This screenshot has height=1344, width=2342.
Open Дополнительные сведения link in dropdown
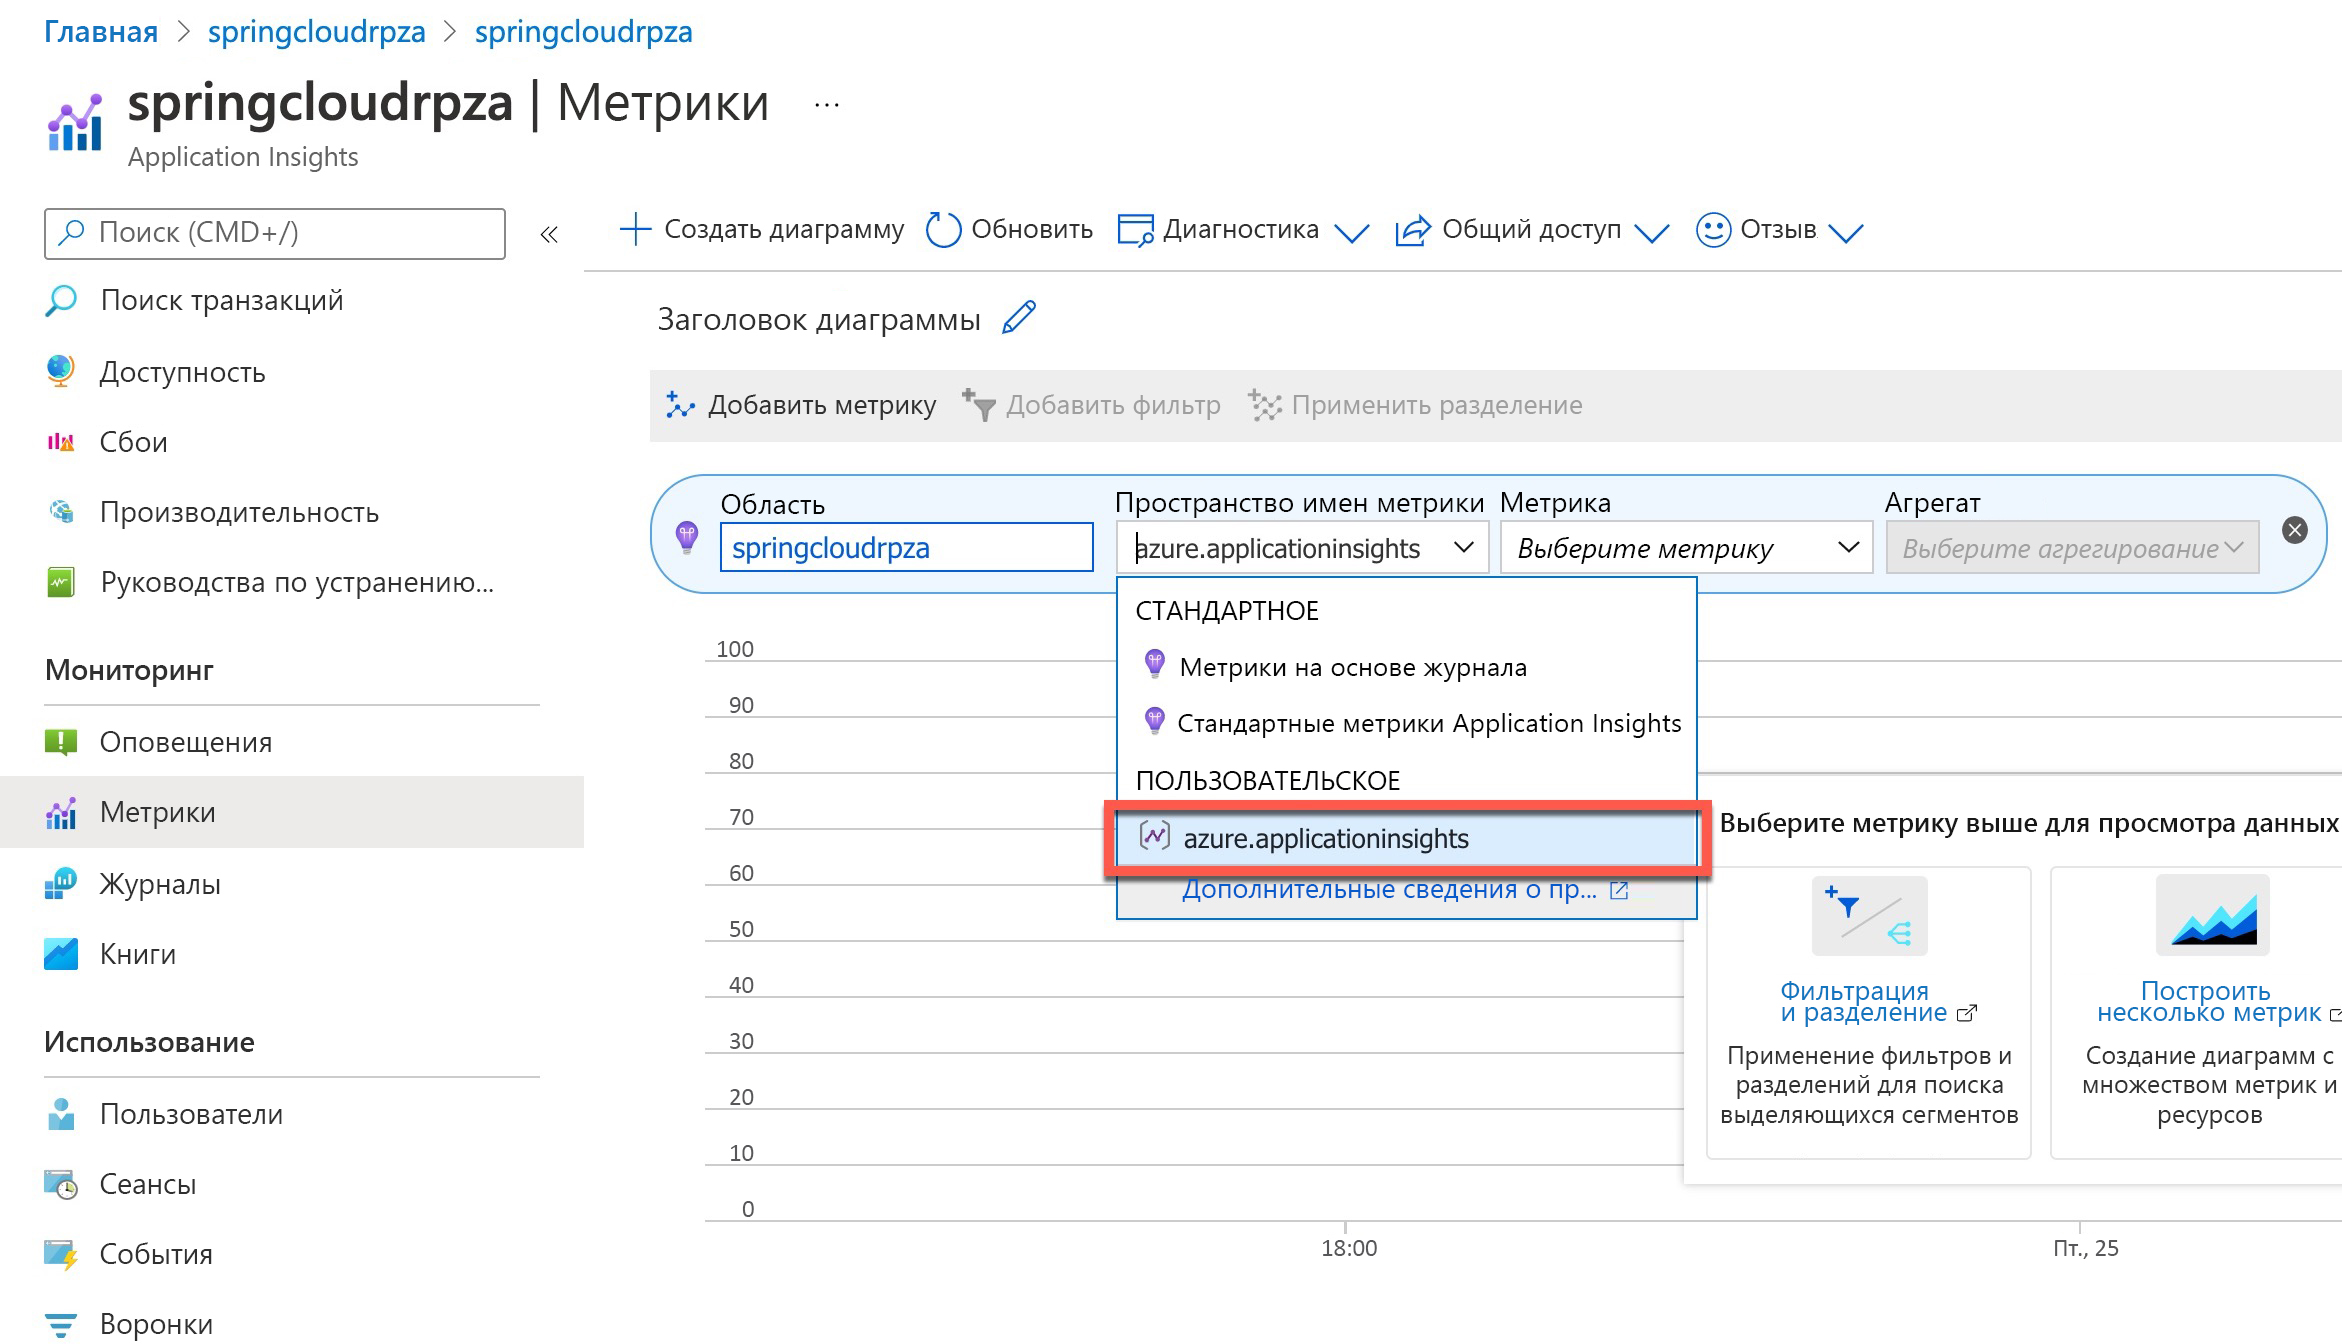click(x=1405, y=889)
